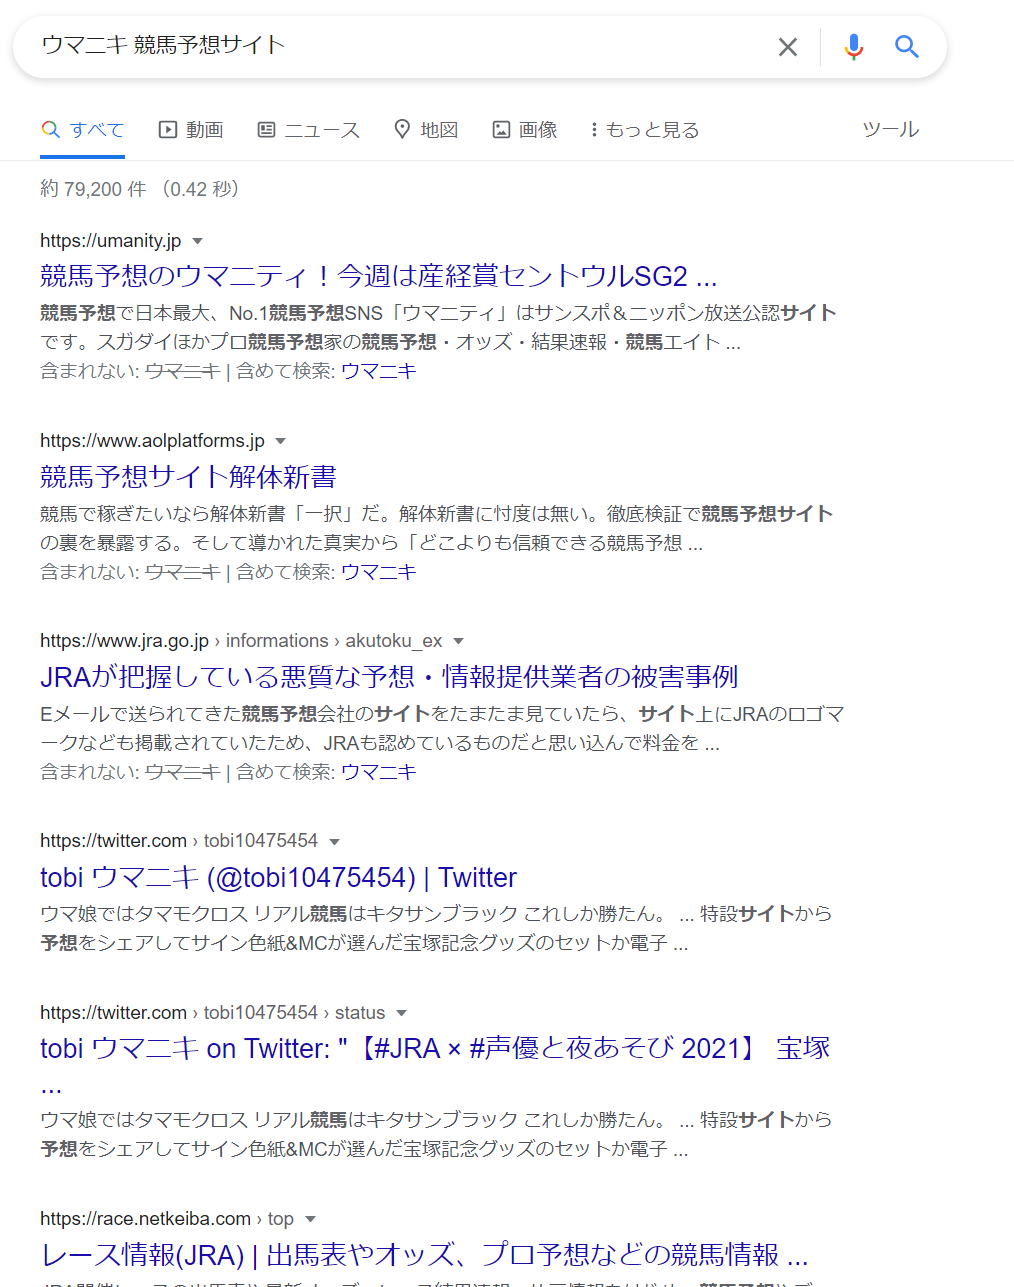Open JRA悪質な予想 被害事例 result link
This screenshot has height=1287, width=1014.
point(388,677)
